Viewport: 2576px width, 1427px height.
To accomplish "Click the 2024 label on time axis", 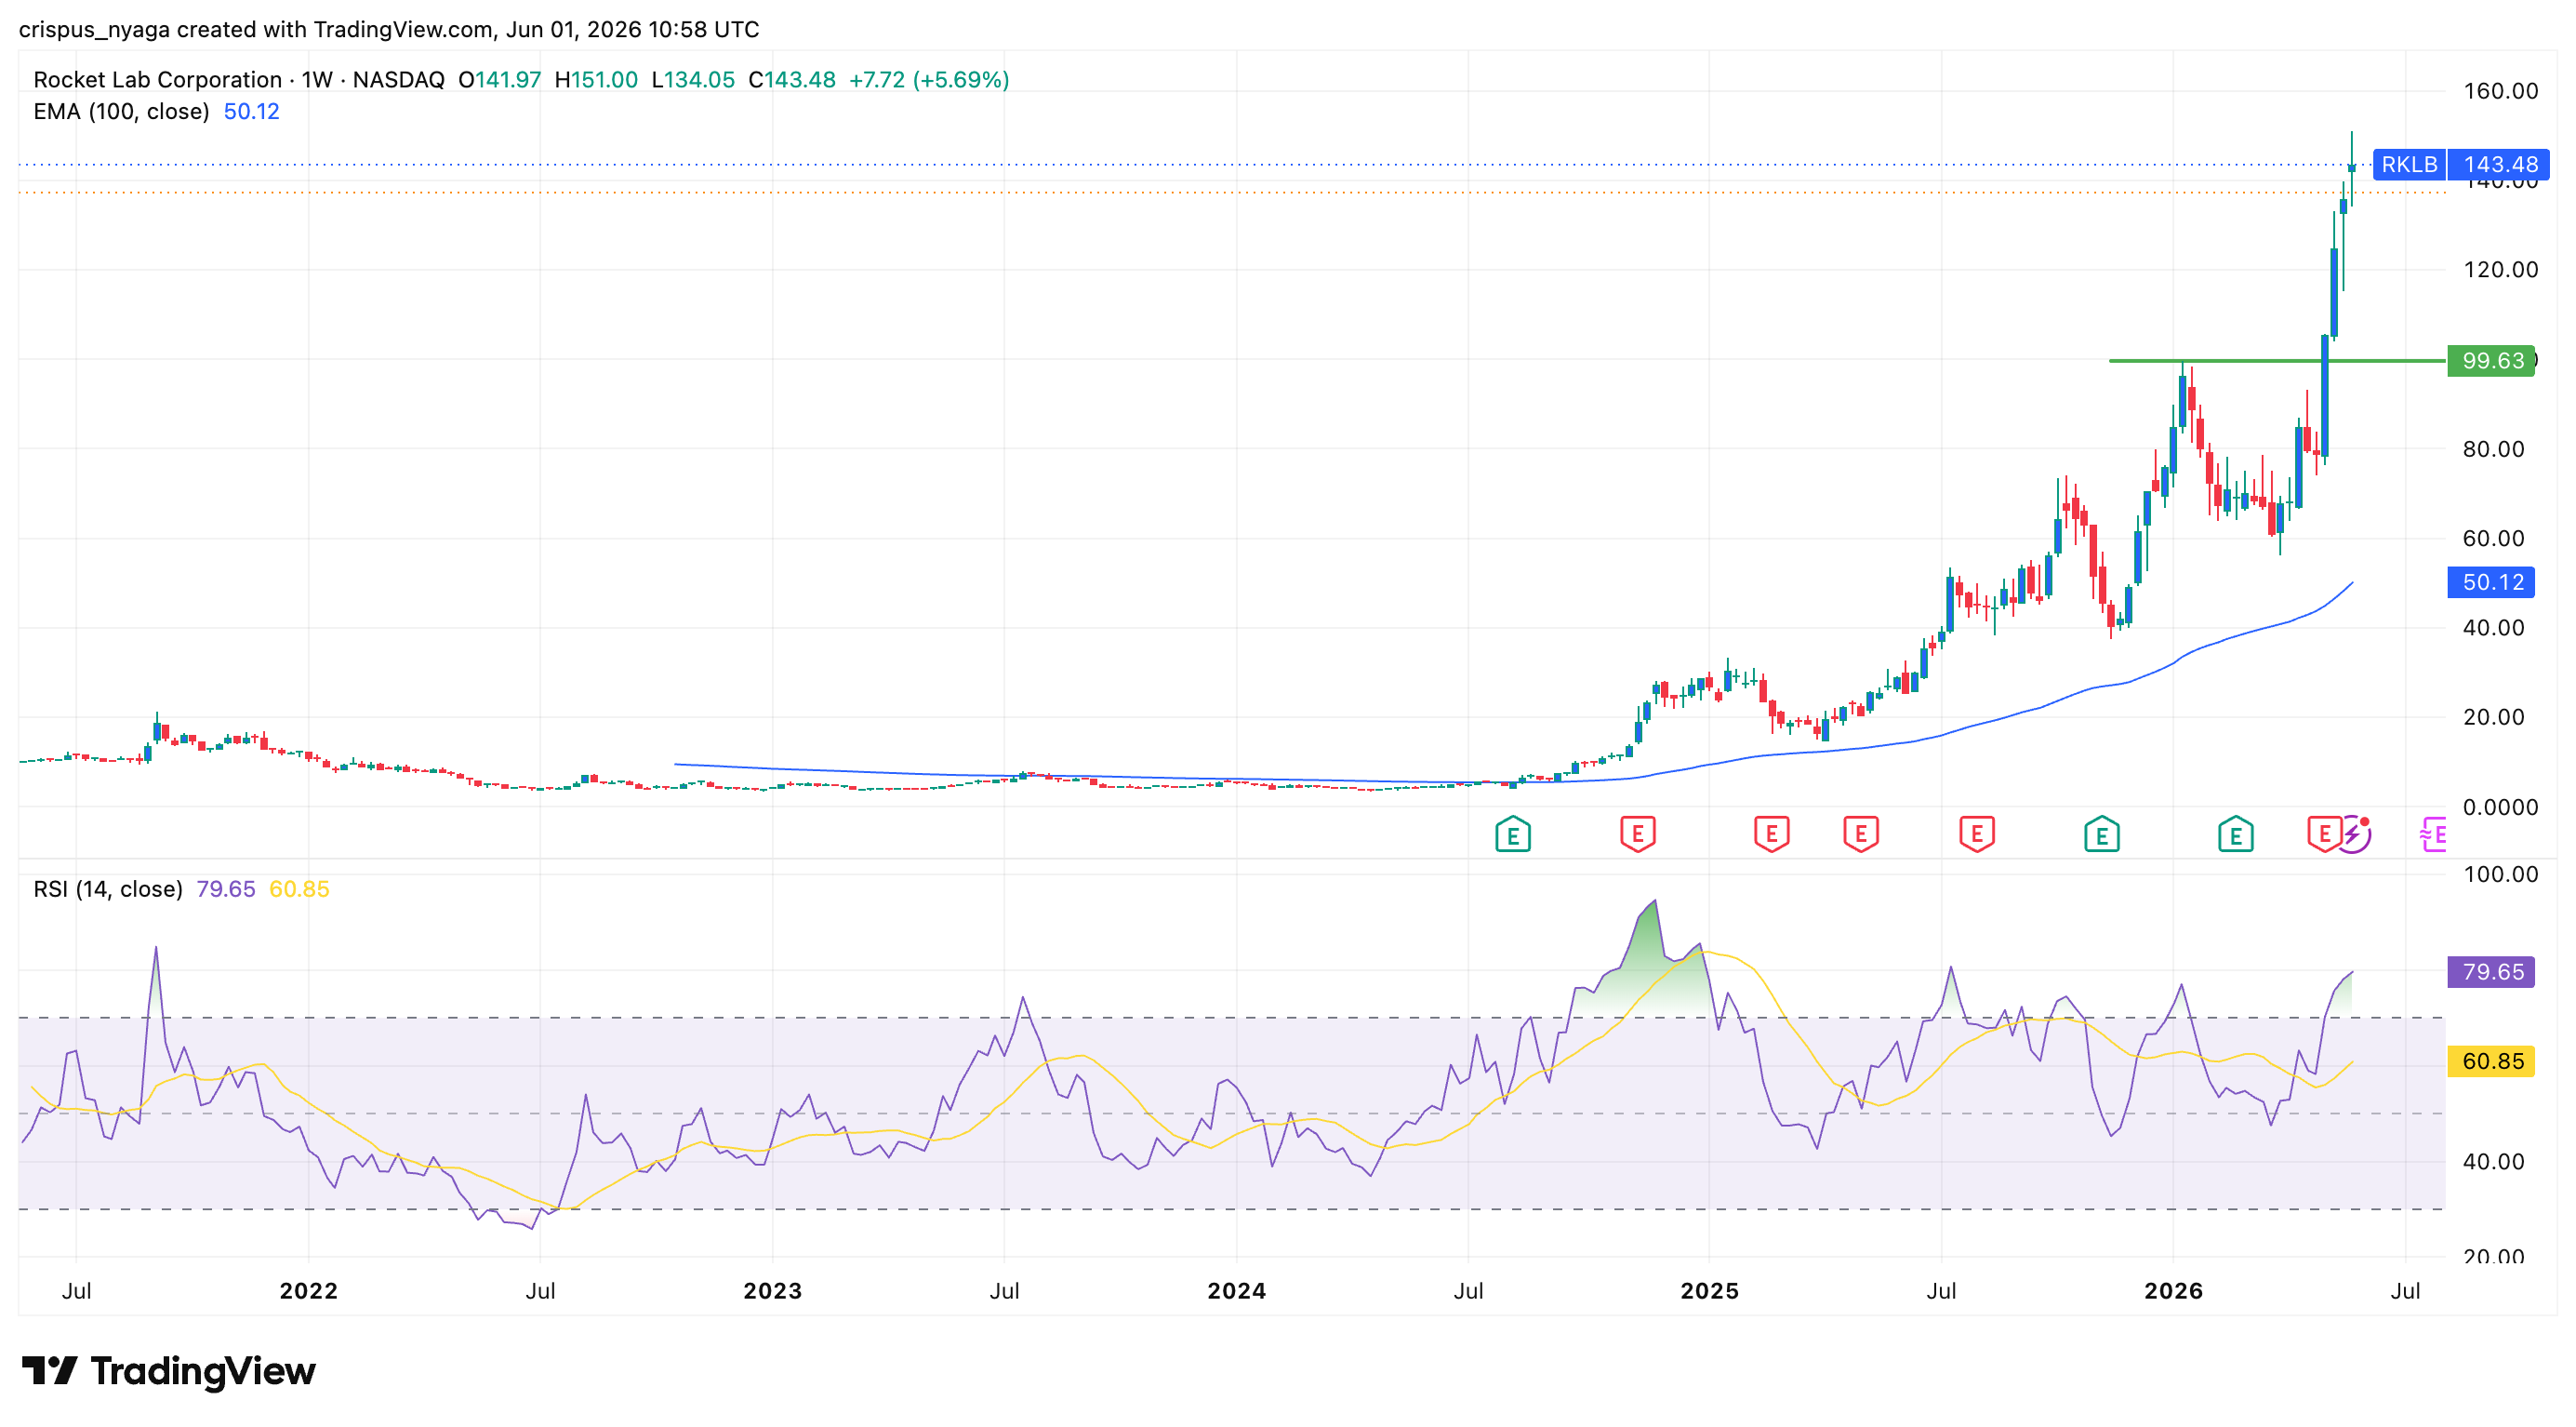I will coord(1236,1291).
